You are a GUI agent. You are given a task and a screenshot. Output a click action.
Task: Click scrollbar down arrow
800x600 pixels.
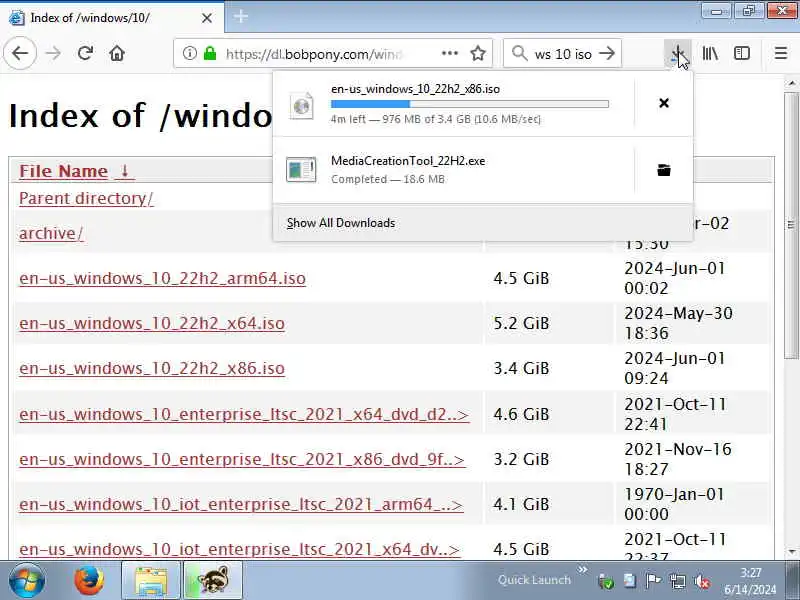click(x=791, y=551)
